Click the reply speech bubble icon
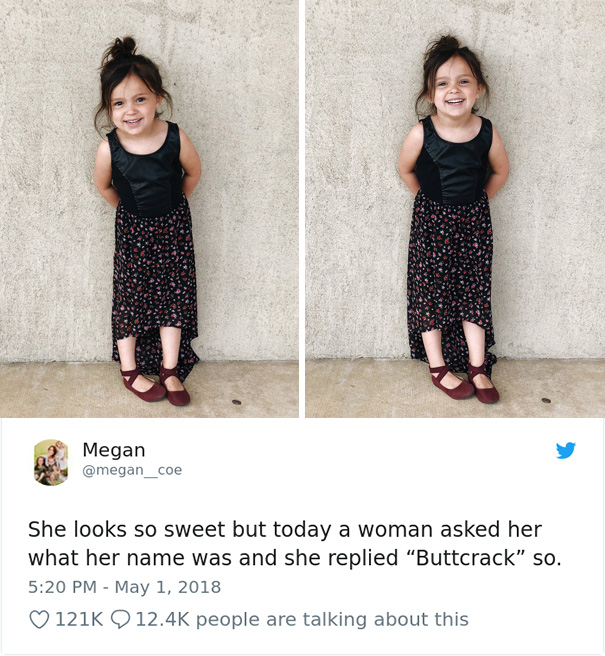 [120, 619]
